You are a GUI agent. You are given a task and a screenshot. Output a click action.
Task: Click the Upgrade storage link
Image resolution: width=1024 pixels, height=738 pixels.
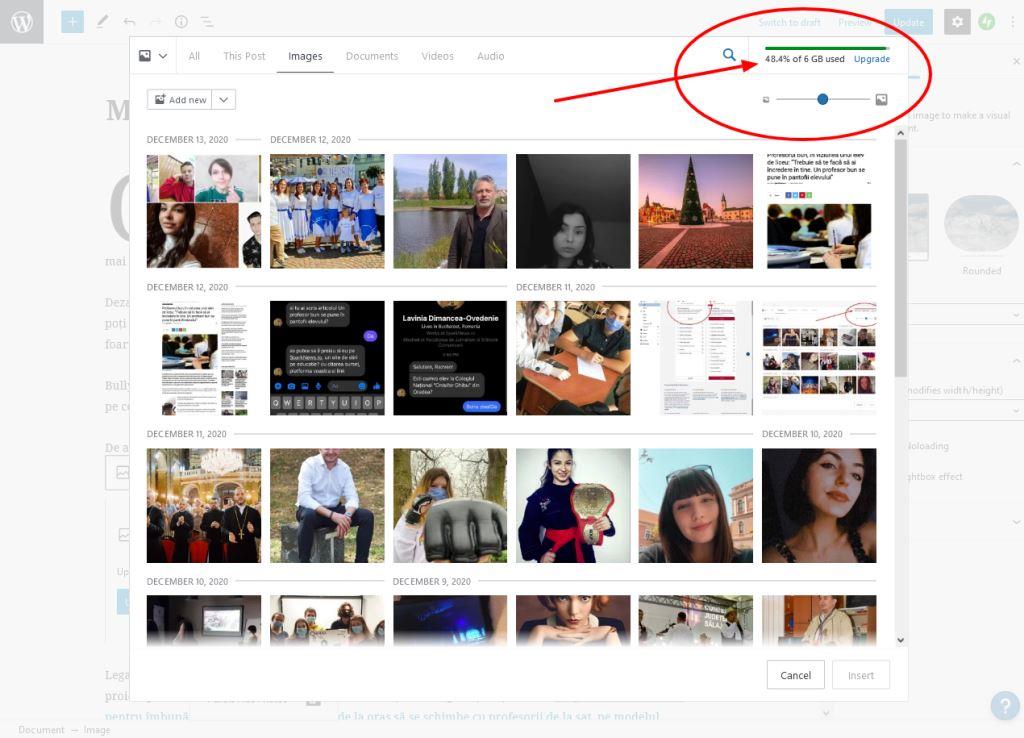(871, 59)
